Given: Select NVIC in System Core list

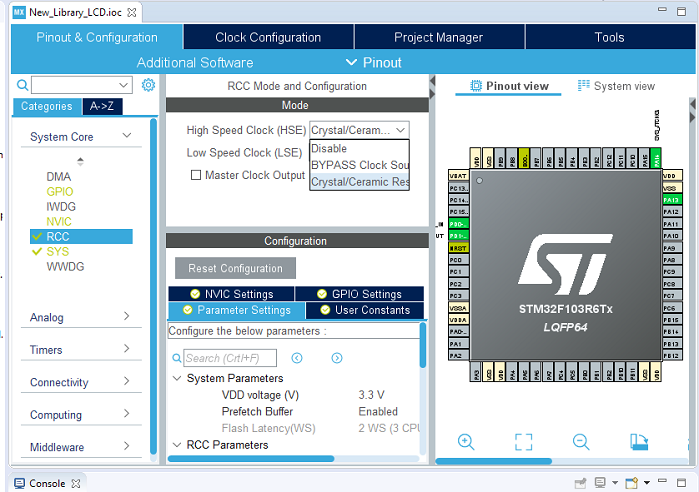Looking at the screenshot, I should tap(59, 221).
